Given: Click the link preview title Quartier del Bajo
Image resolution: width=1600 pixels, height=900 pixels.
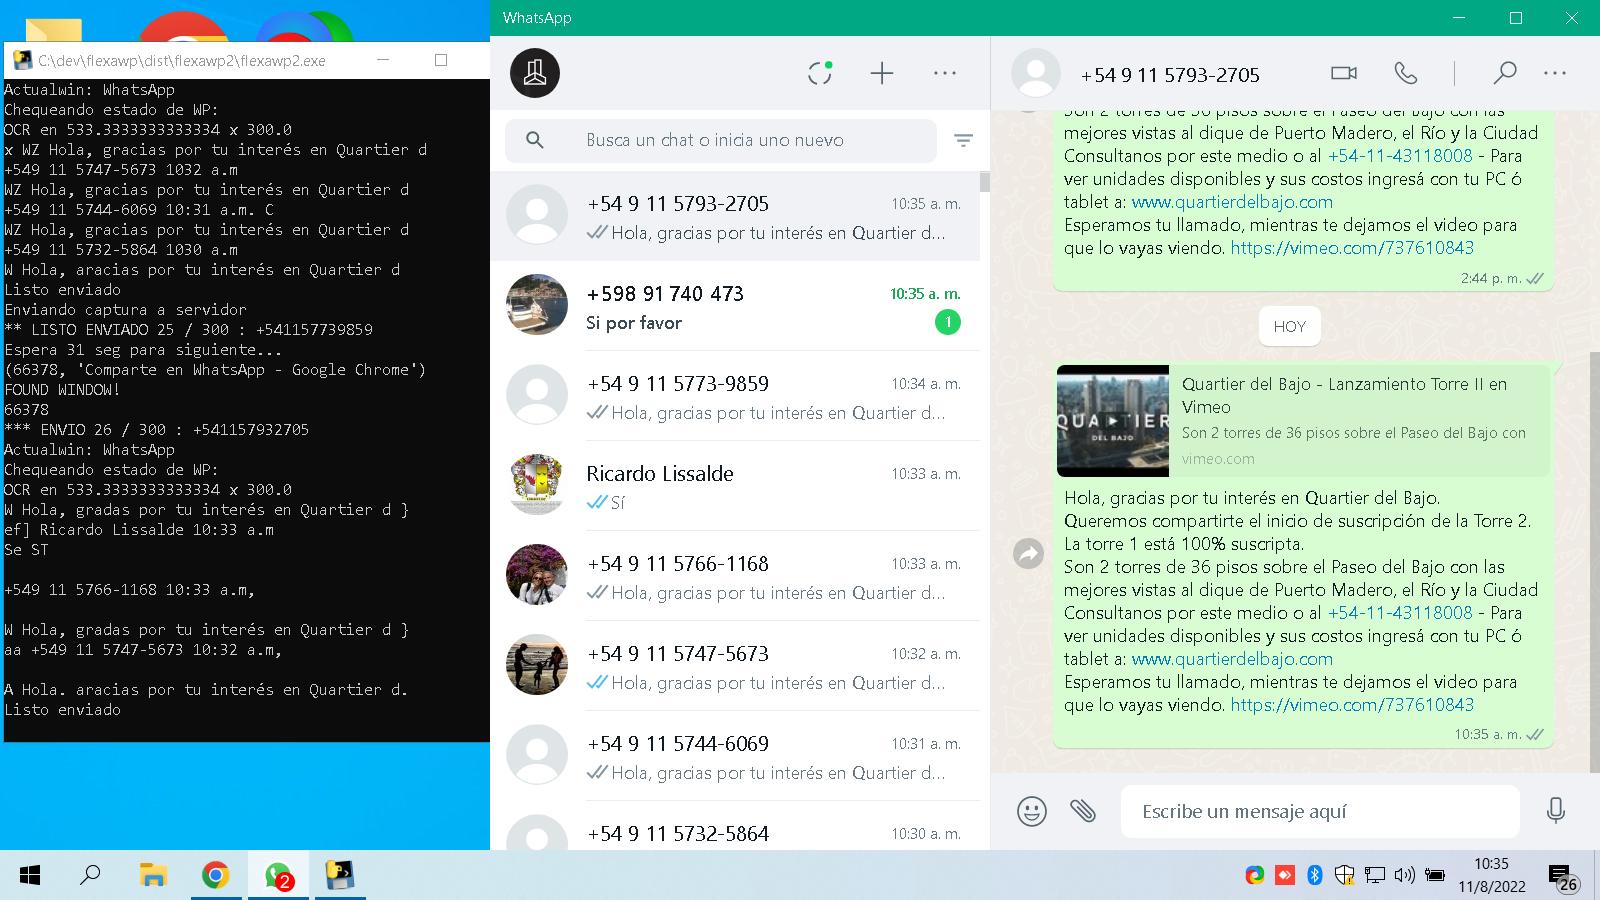Looking at the screenshot, I should [1344, 395].
